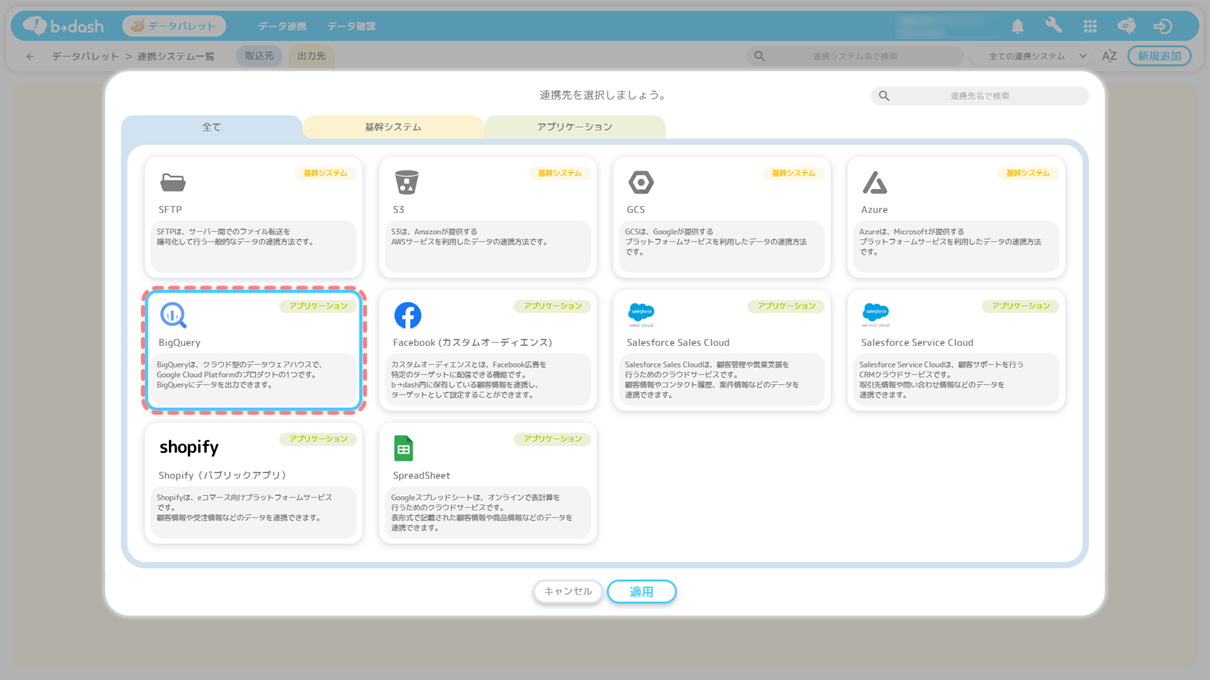Focus the 連携システム名で検索 search field
Viewport: 1210px width, 680px height.
point(855,56)
